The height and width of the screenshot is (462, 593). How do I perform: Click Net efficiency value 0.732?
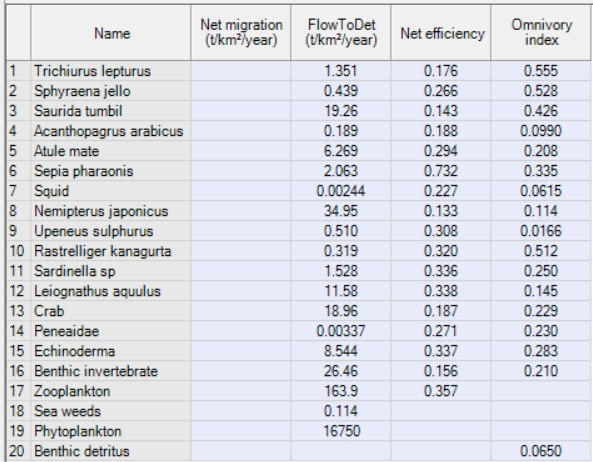click(441, 171)
